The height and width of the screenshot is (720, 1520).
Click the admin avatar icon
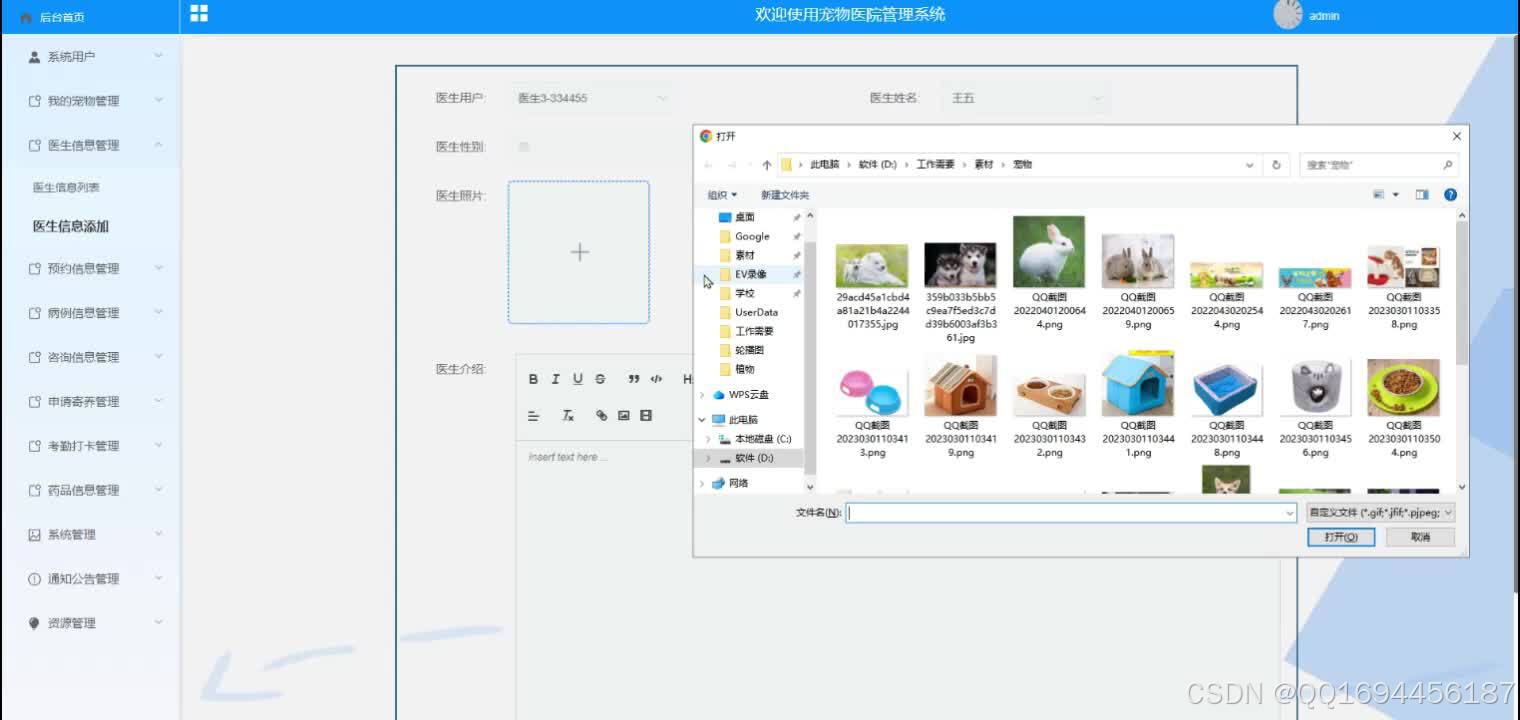pos(1288,14)
